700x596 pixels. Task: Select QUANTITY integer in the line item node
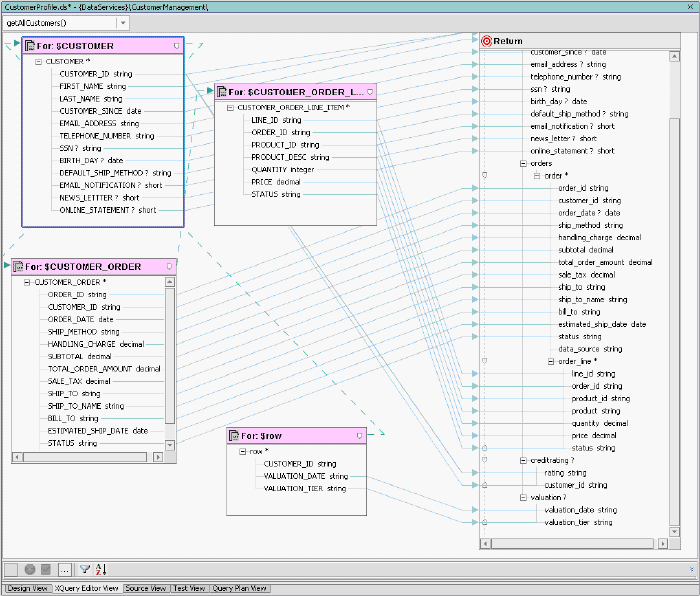tap(283, 170)
